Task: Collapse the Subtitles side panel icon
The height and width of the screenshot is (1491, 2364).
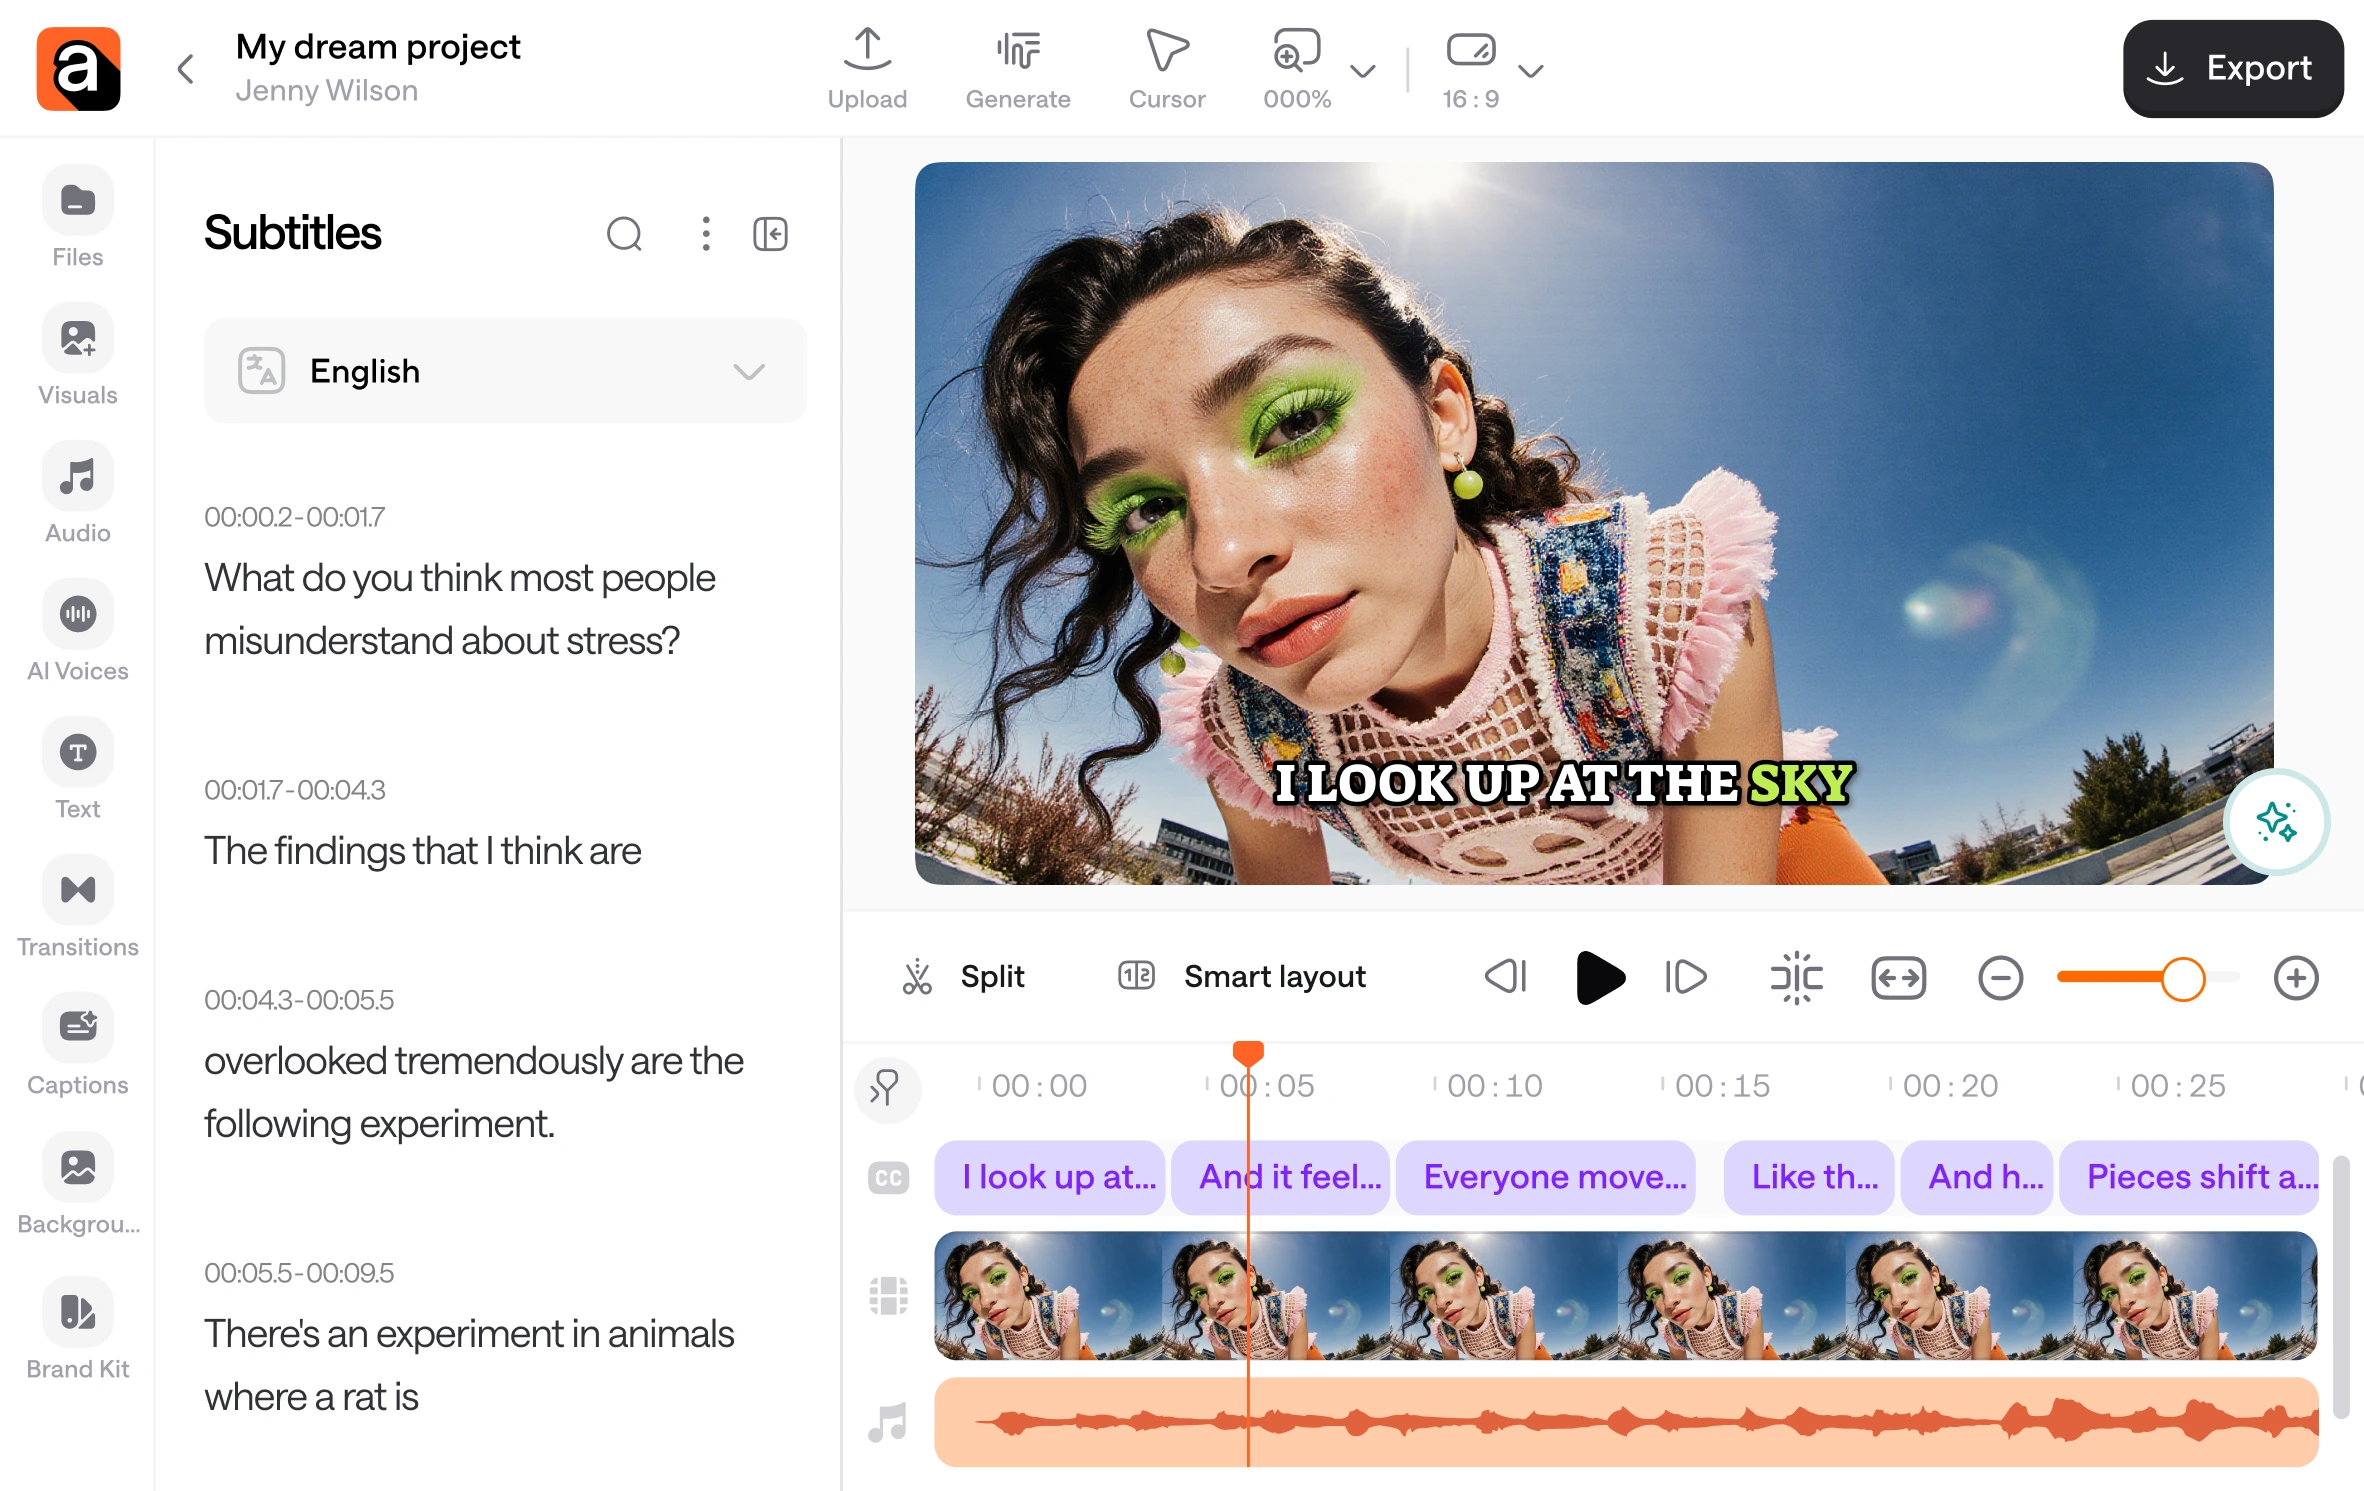Action: point(770,234)
